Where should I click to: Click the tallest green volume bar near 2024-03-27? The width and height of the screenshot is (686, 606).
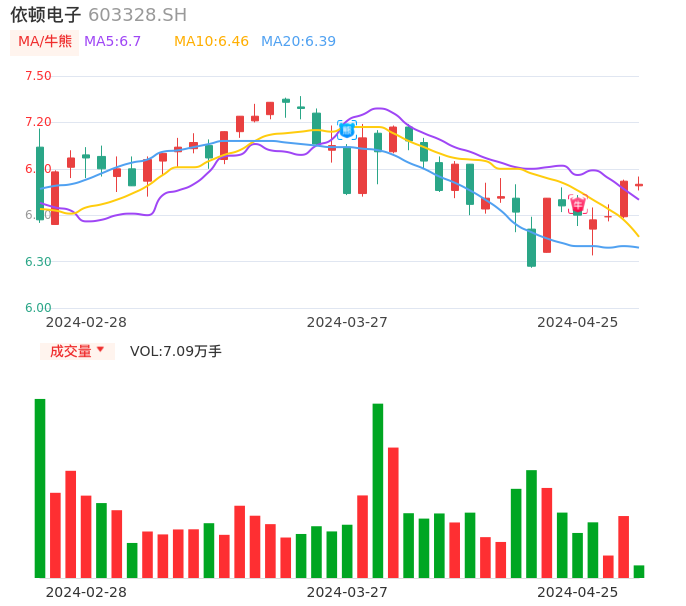pyautogui.click(x=378, y=490)
